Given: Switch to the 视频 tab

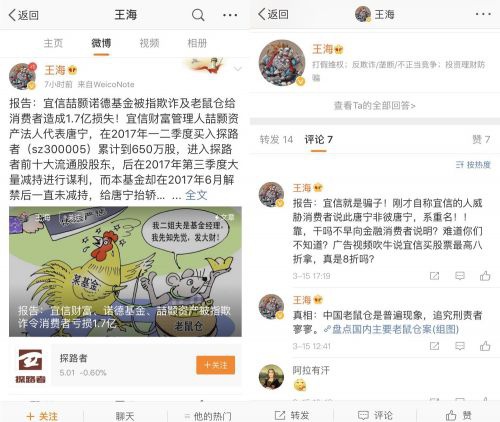Looking at the screenshot, I should [x=149, y=43].
